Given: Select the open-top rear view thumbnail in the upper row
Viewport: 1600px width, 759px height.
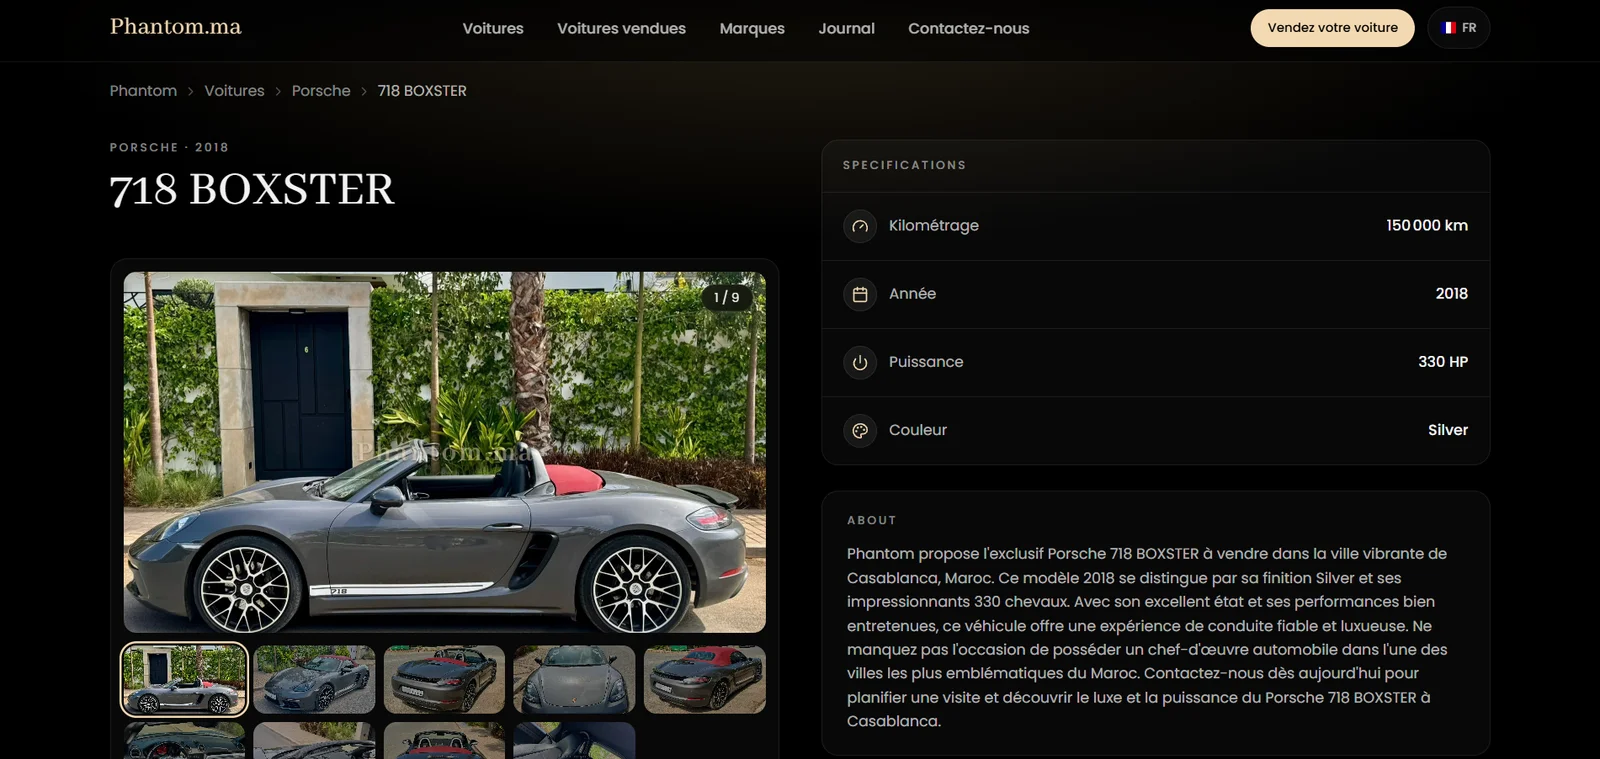Looking at the screenshot, I should 444,680.
